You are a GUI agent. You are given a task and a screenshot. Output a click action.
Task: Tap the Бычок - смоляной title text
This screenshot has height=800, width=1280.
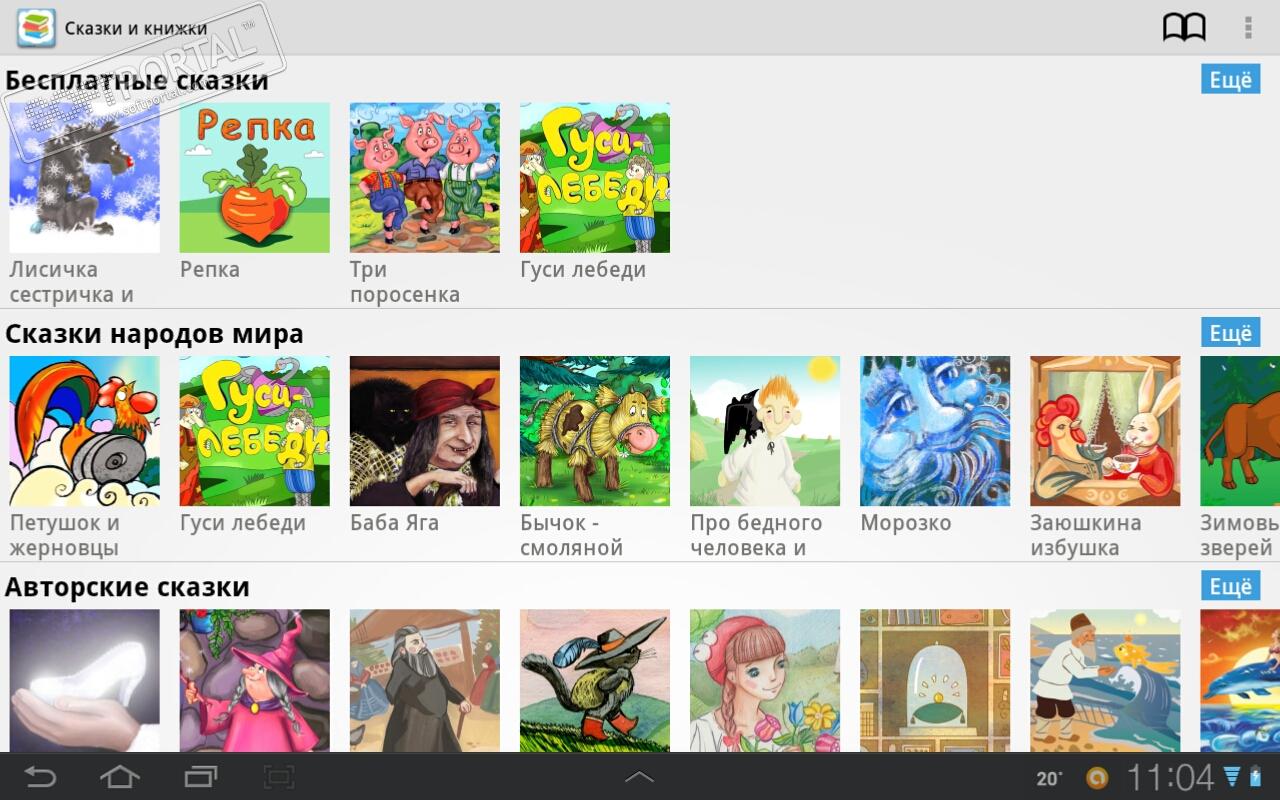pos(572,535)
